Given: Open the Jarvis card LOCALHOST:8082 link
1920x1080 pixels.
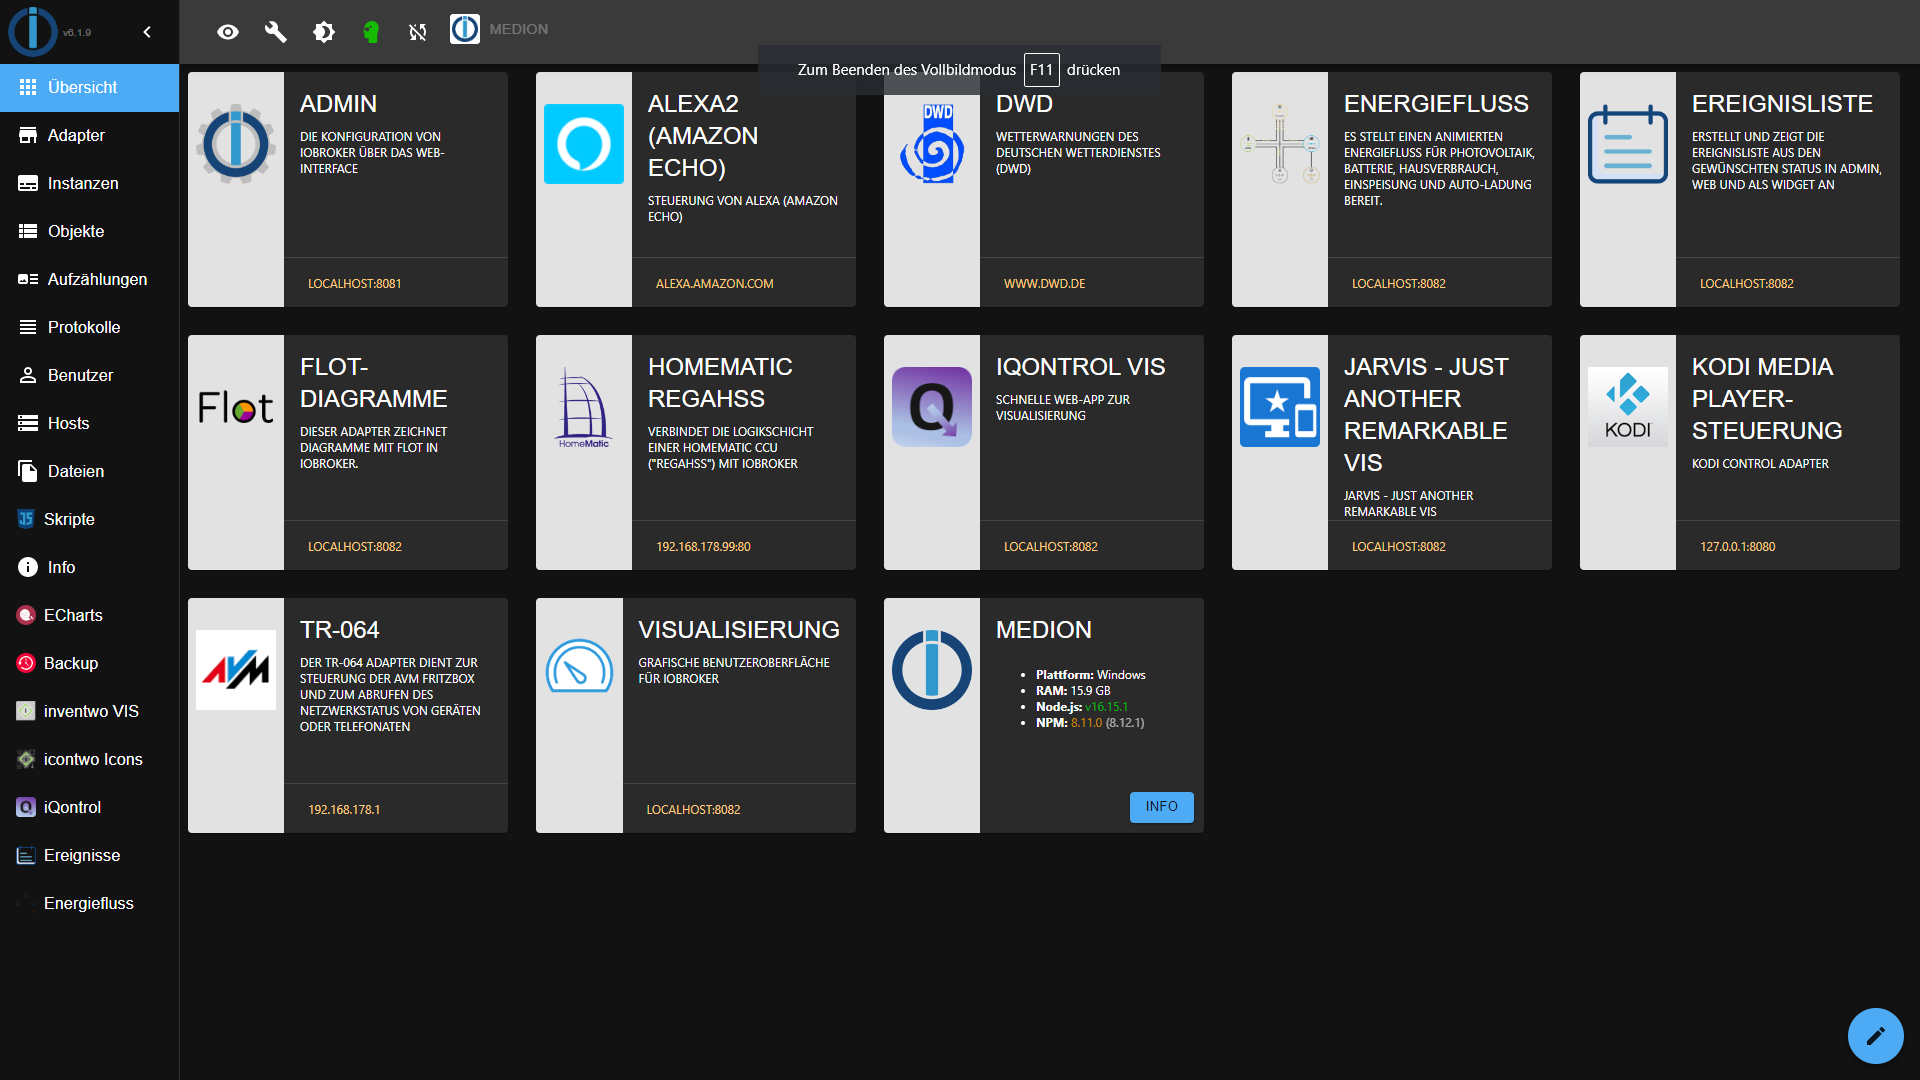Looking at the screenshot, I should [1399, 547].
